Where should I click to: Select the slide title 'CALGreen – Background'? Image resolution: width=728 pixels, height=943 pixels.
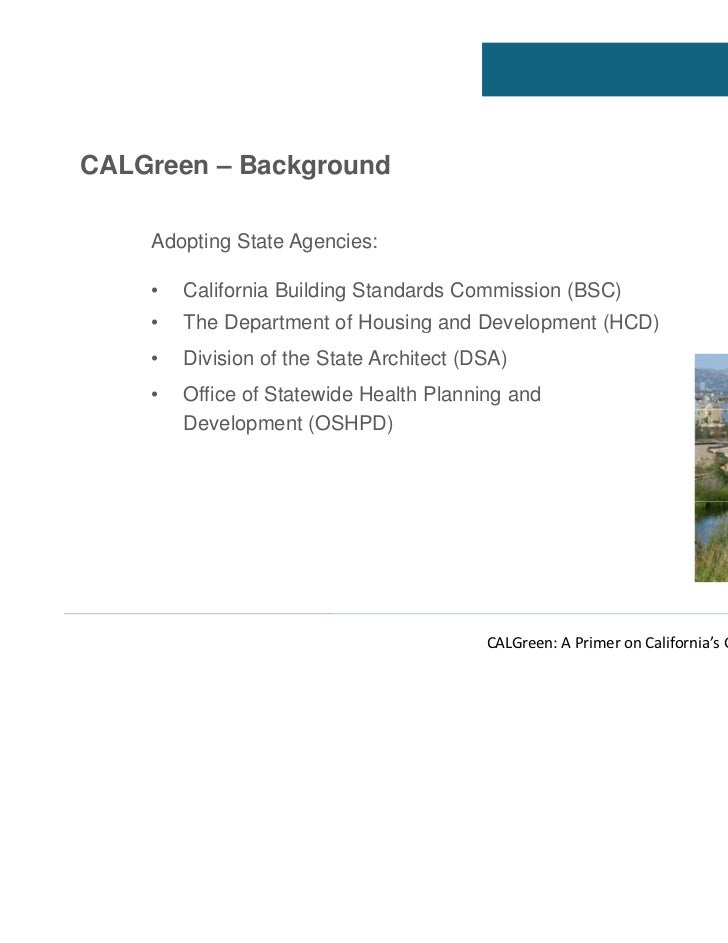tap(235, 165)
